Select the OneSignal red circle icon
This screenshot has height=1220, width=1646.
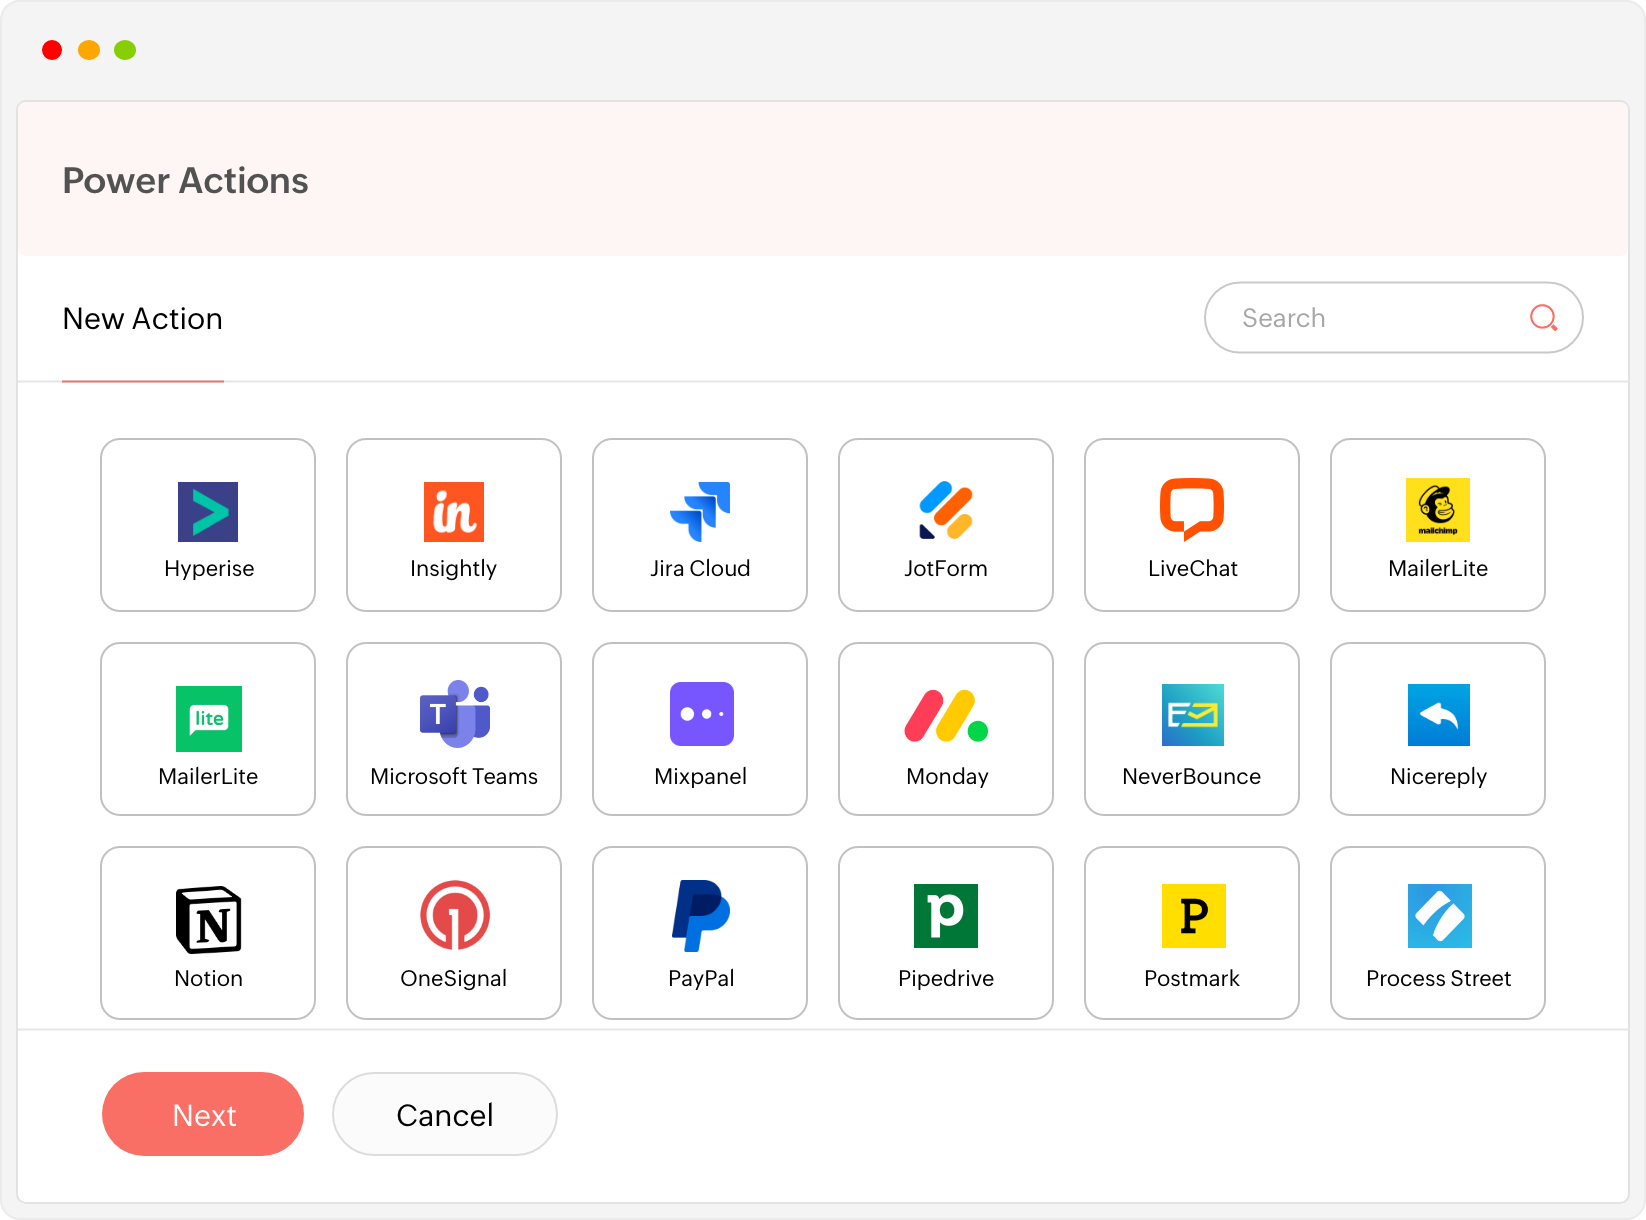point(455,915)
